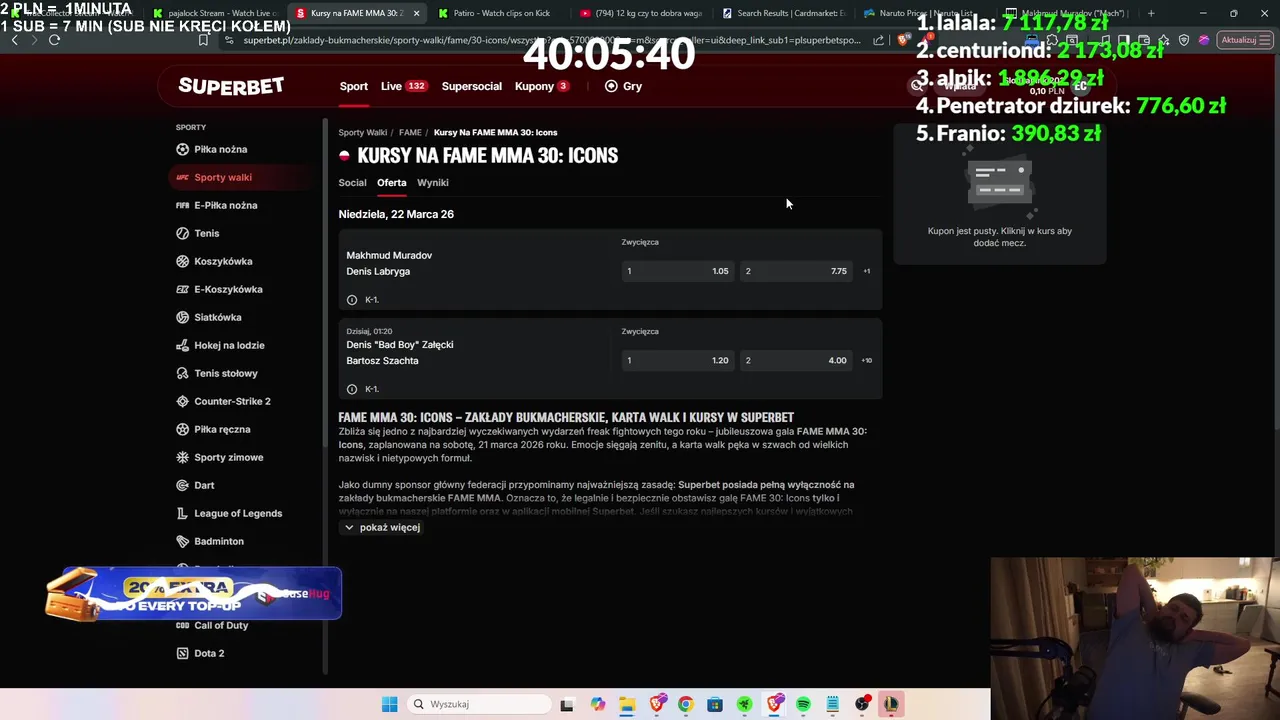Expand the +10 markets for Załęcki match

pyautogui.click(x=867, y=360)
